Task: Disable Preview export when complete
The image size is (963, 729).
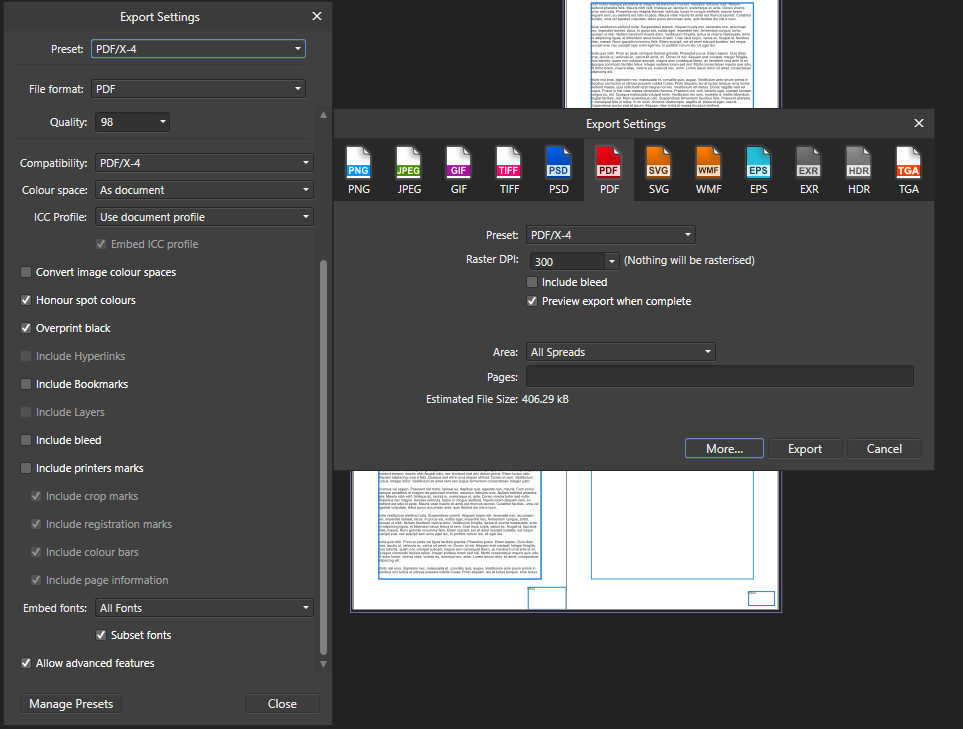Action: (x=531, y=300)
